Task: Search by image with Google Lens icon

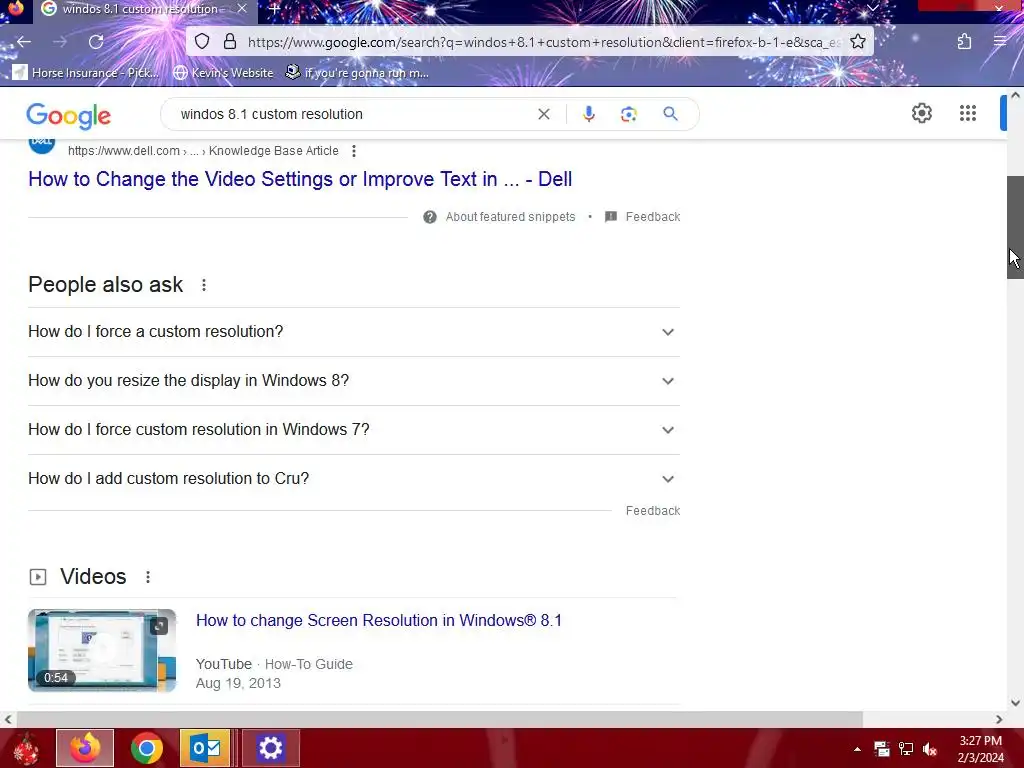Action: click(628, 114)
